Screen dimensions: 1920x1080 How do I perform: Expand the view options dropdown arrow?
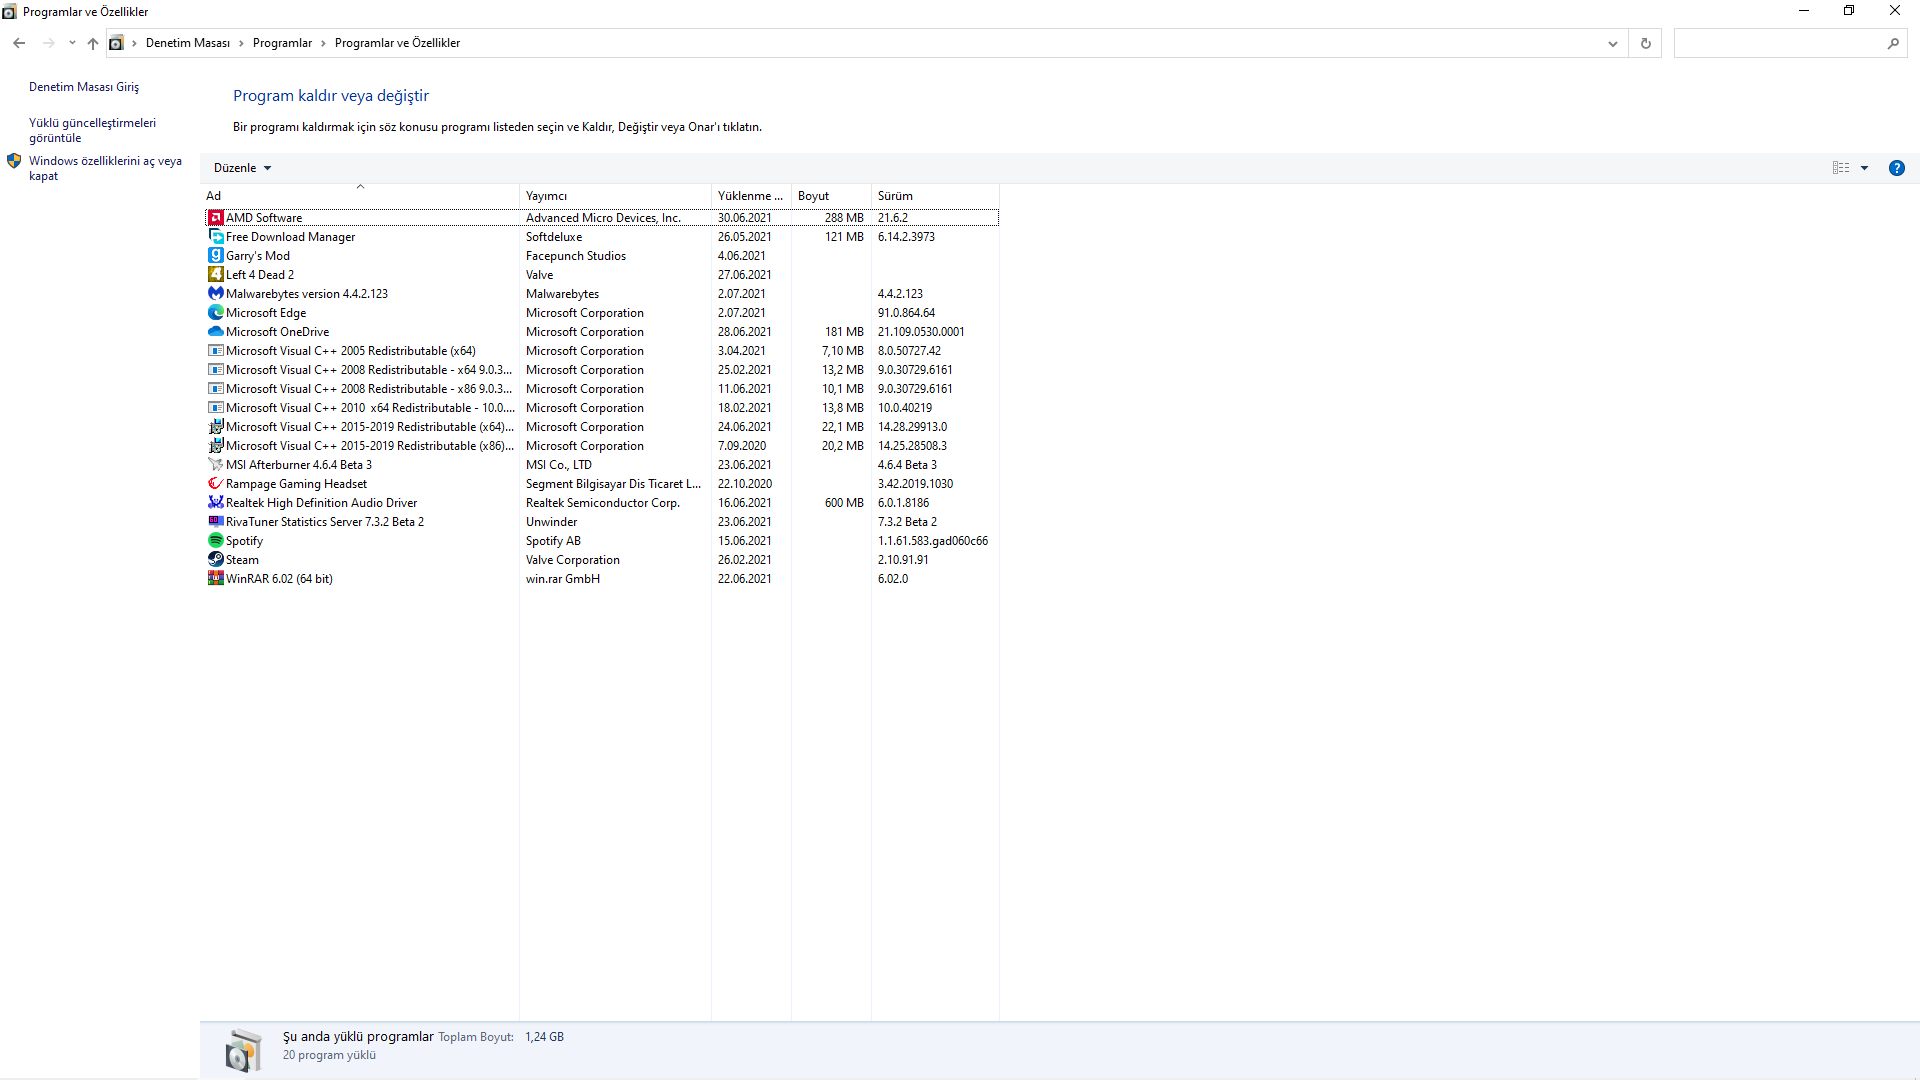point(1864,168)
